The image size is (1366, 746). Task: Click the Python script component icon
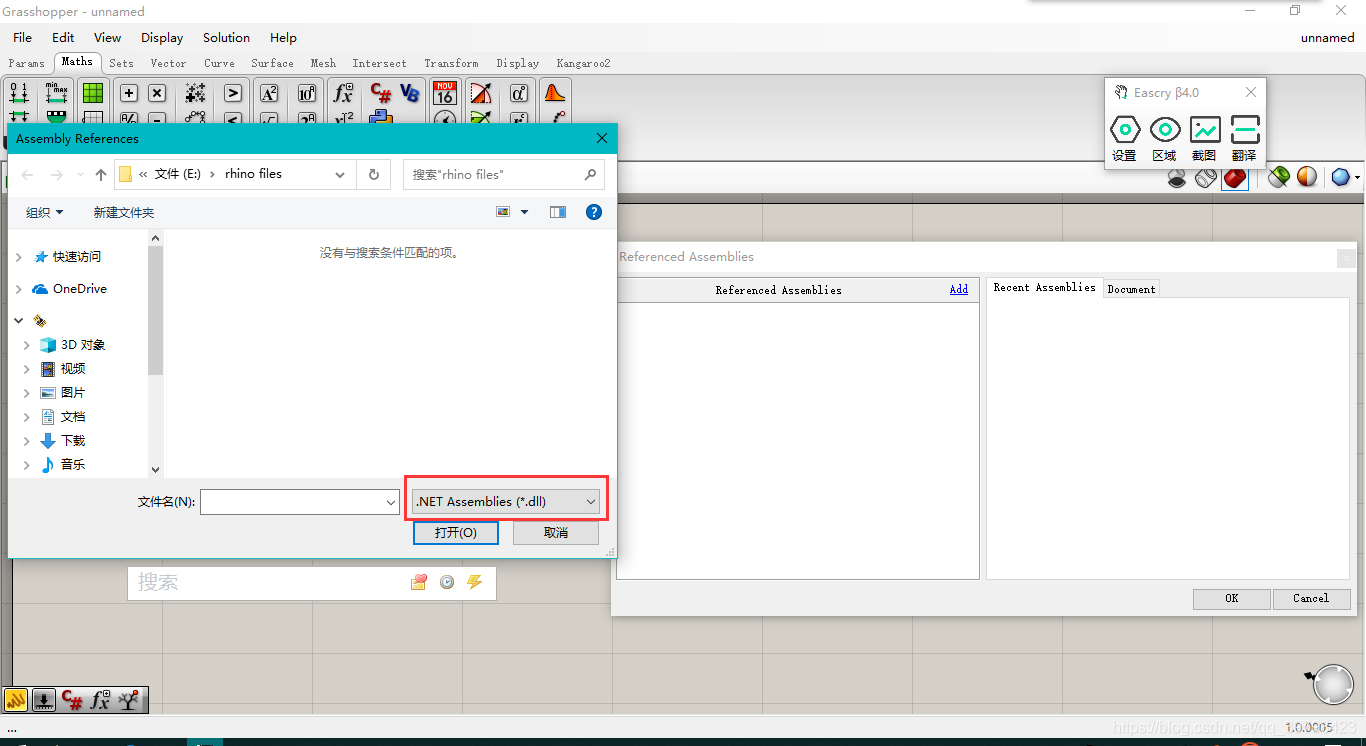[380, 116]
